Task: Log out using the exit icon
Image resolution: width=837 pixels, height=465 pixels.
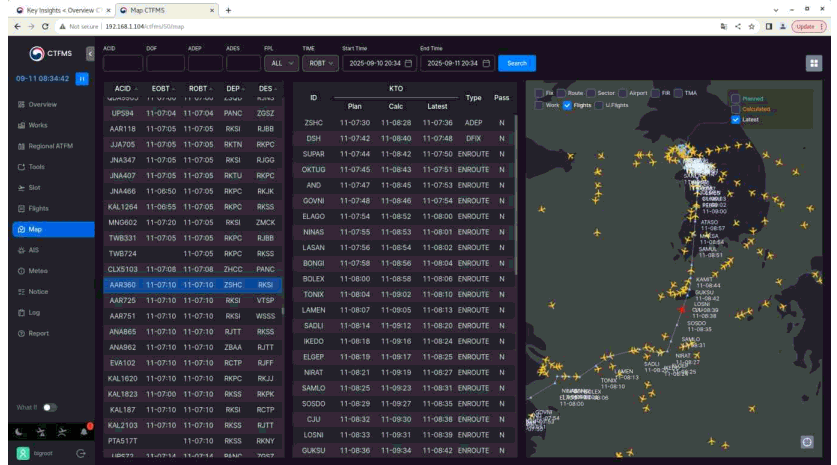Action: click(x=81, y=453)
